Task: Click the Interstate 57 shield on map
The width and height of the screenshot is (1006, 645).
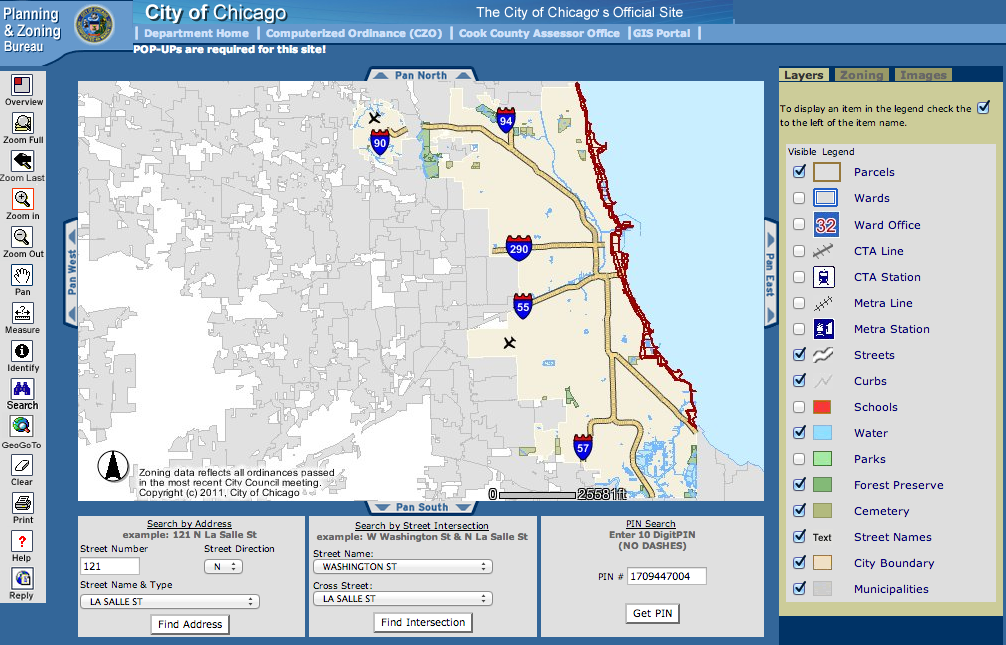Action: (x=583, y=447)
